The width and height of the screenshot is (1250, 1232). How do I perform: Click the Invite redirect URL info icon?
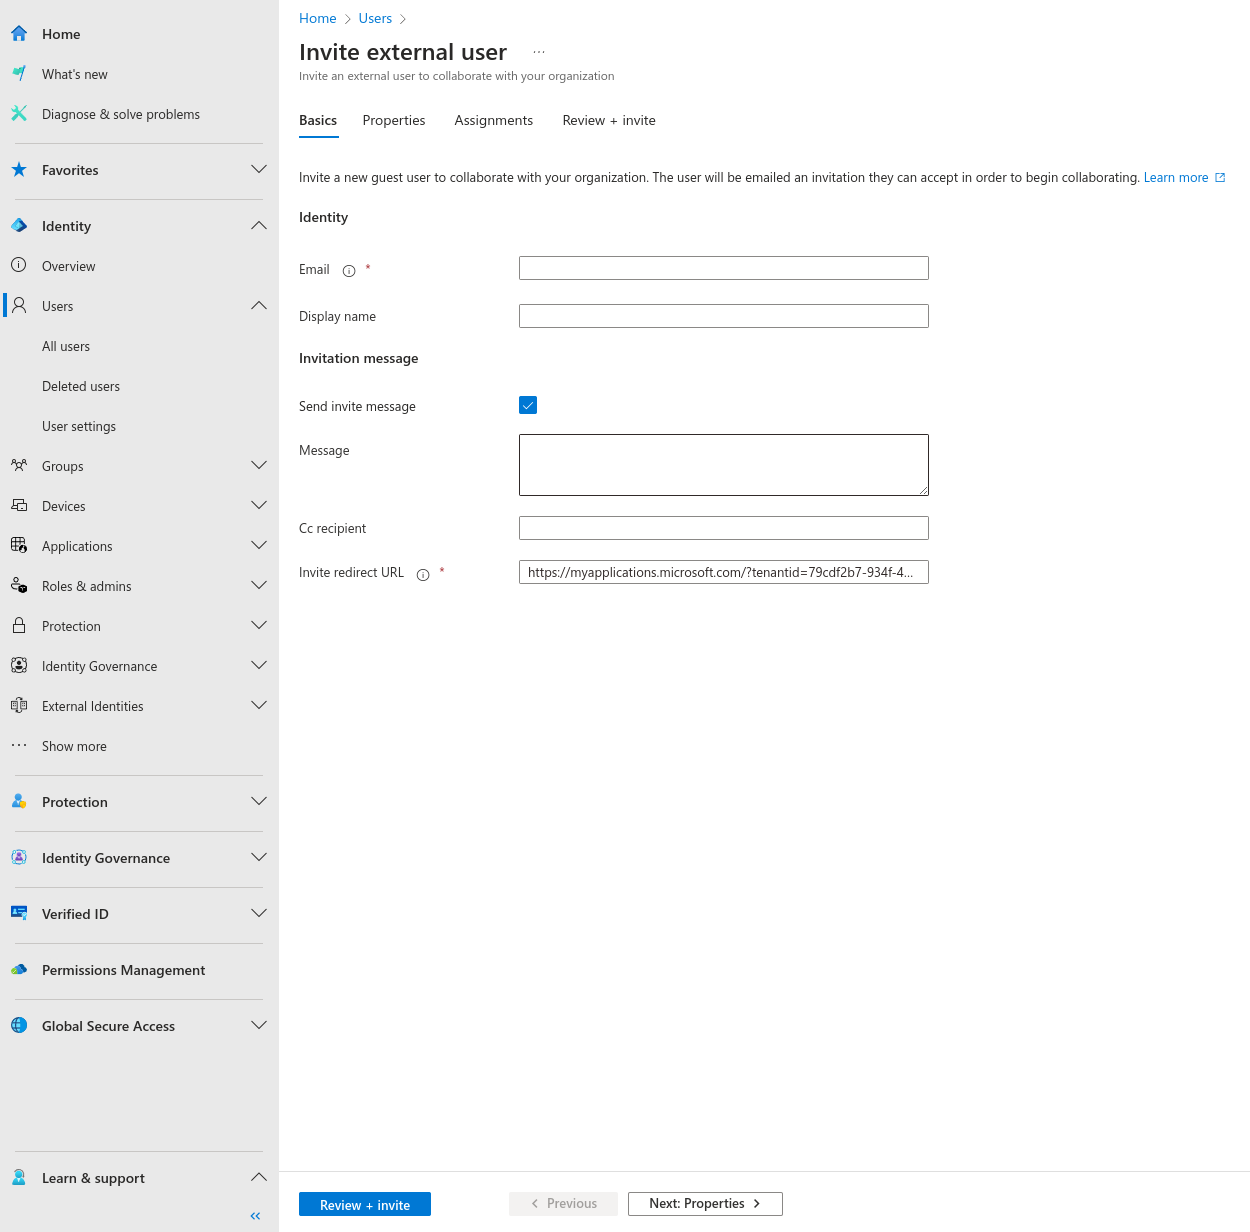[x=423, y=574]
